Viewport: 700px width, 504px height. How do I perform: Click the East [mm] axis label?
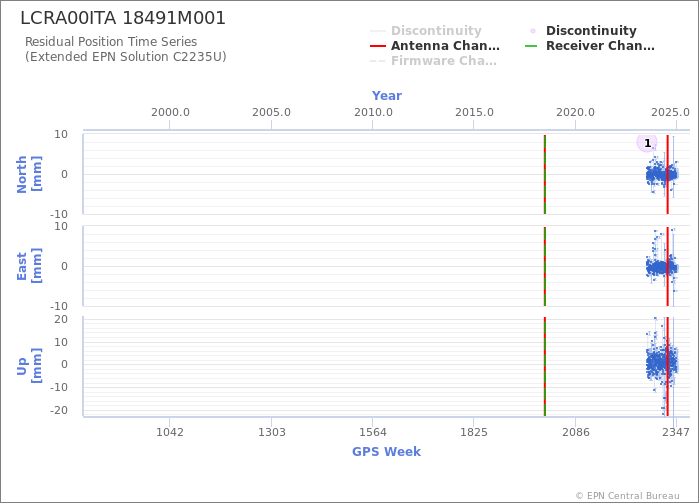coord(29,266)
